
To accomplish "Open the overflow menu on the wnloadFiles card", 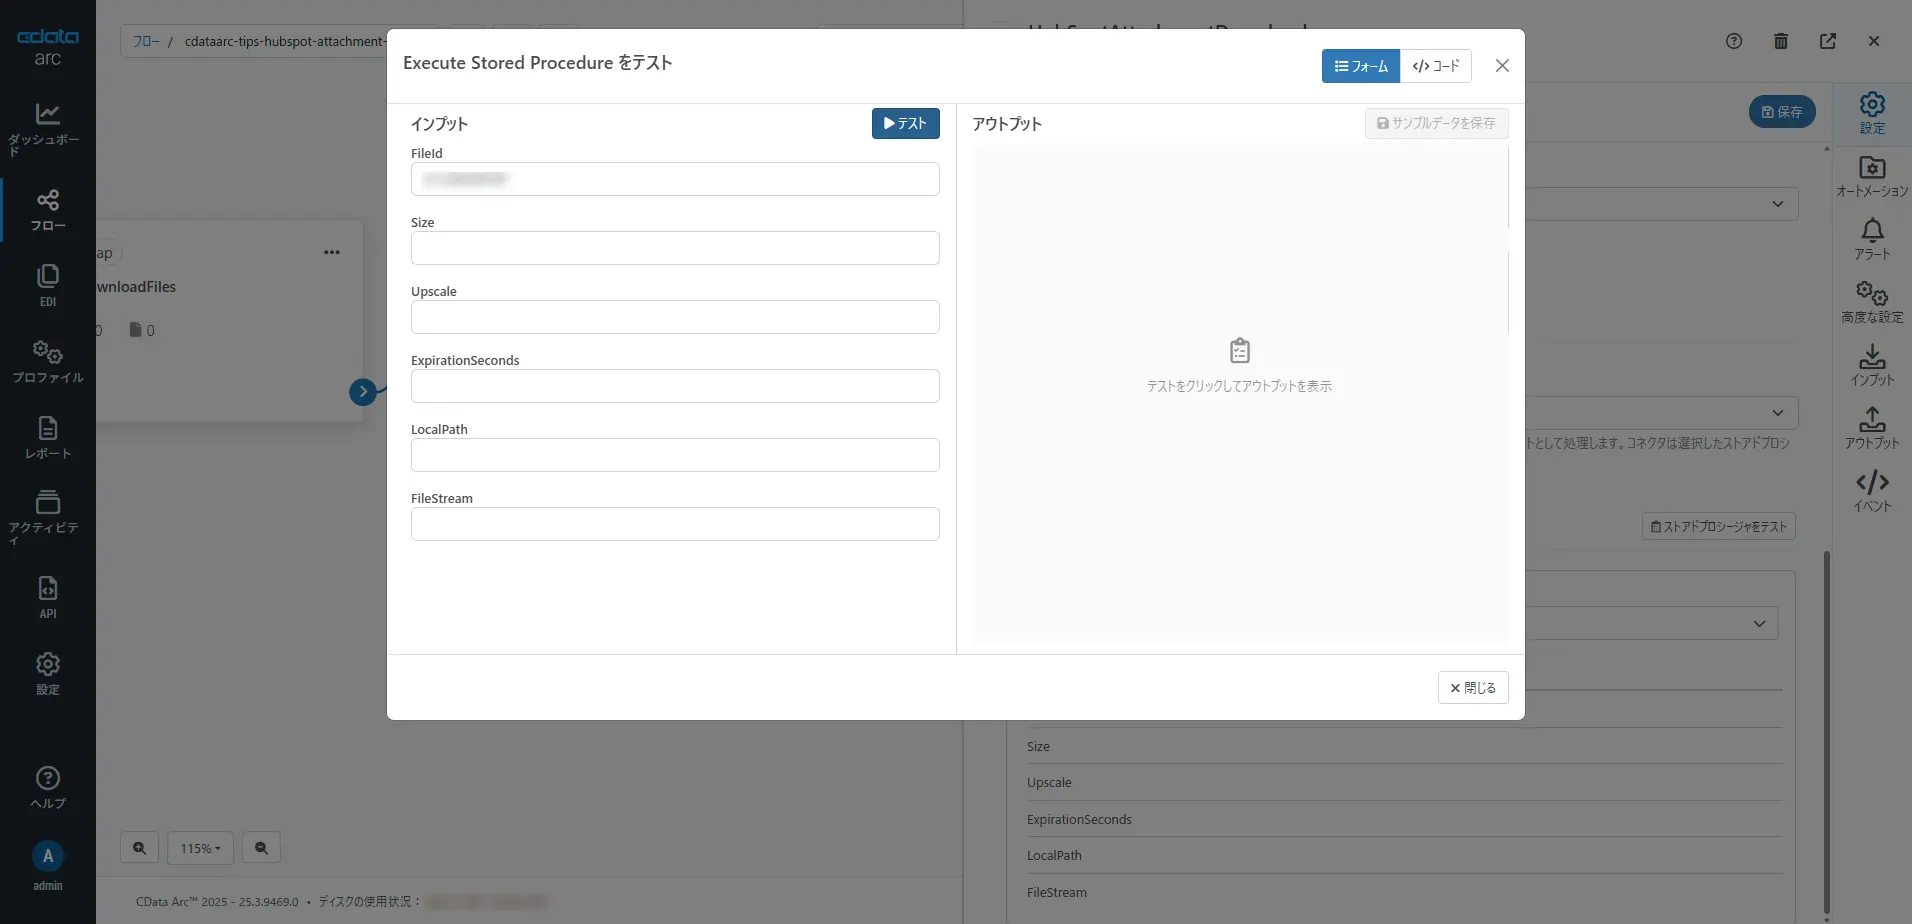I will coord(333,252).
